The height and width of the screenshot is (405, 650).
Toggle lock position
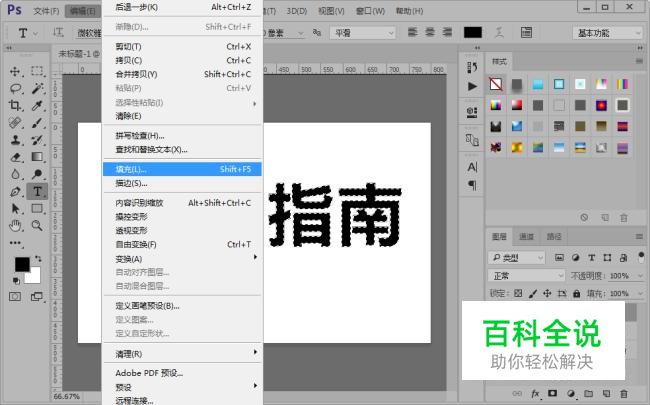[547, 293]
